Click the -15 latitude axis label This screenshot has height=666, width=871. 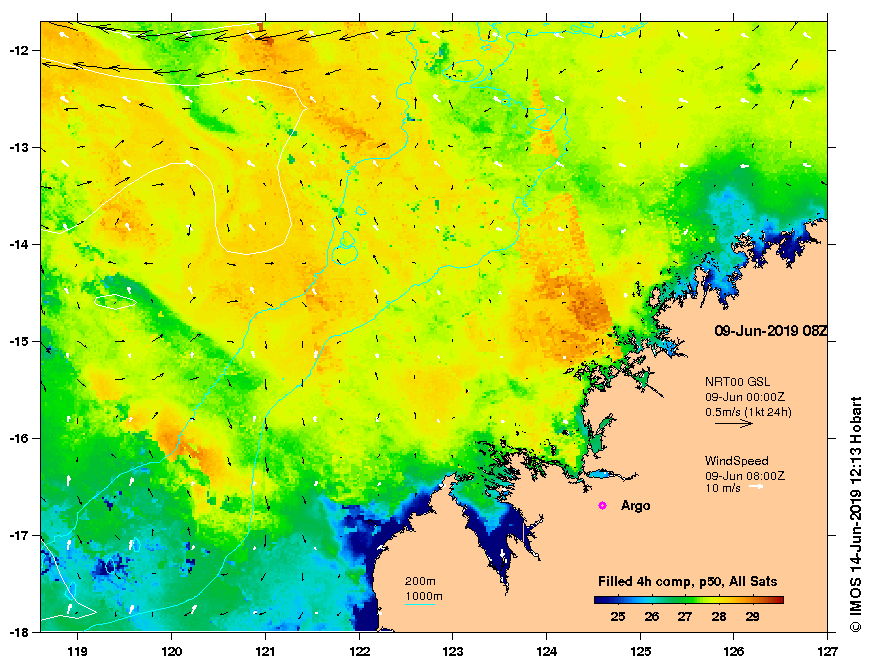click(17, 342)
